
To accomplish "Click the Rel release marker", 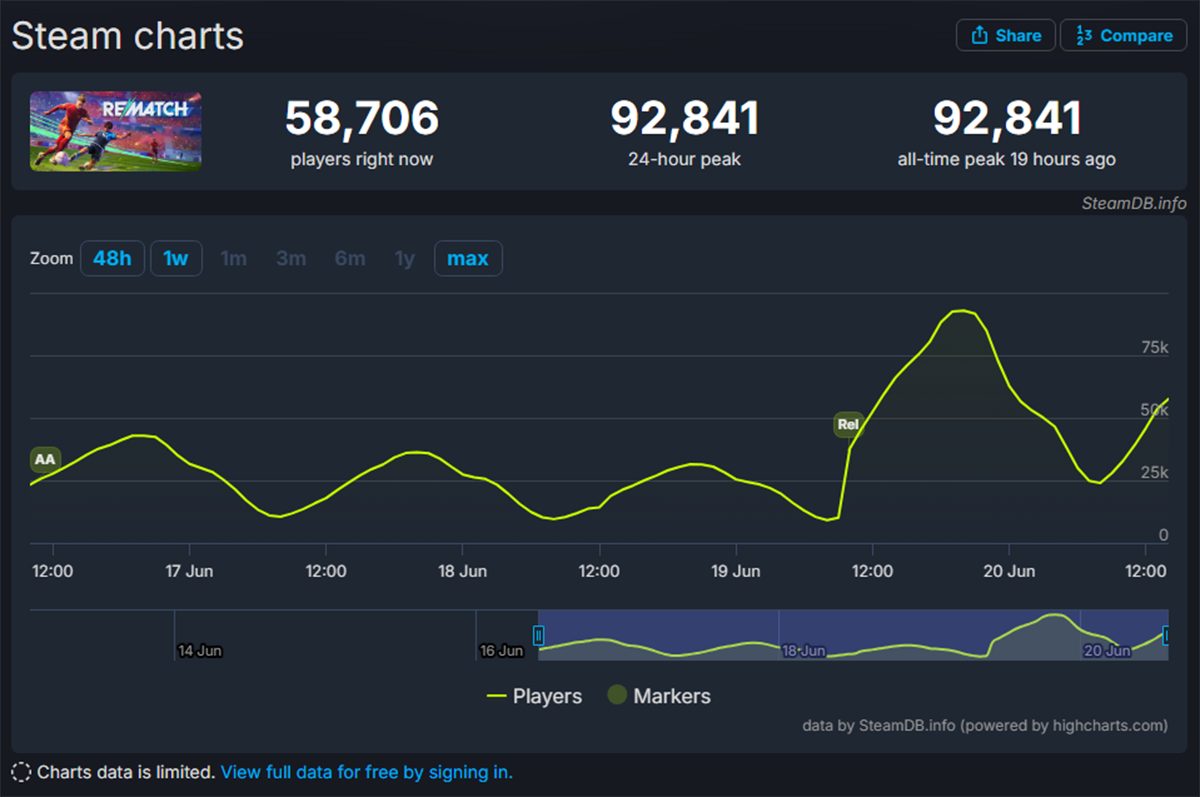I will [847, 424].
